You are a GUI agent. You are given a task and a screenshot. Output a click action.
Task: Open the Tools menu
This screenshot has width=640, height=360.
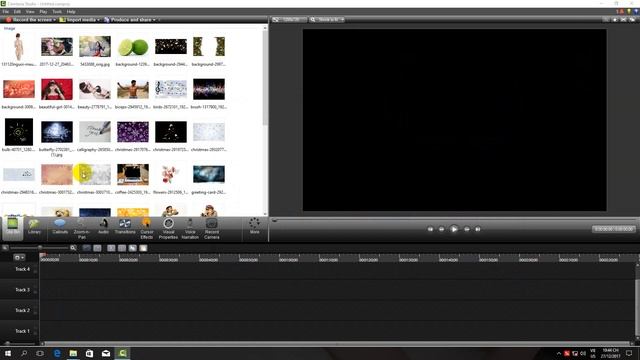pos(57,11)
